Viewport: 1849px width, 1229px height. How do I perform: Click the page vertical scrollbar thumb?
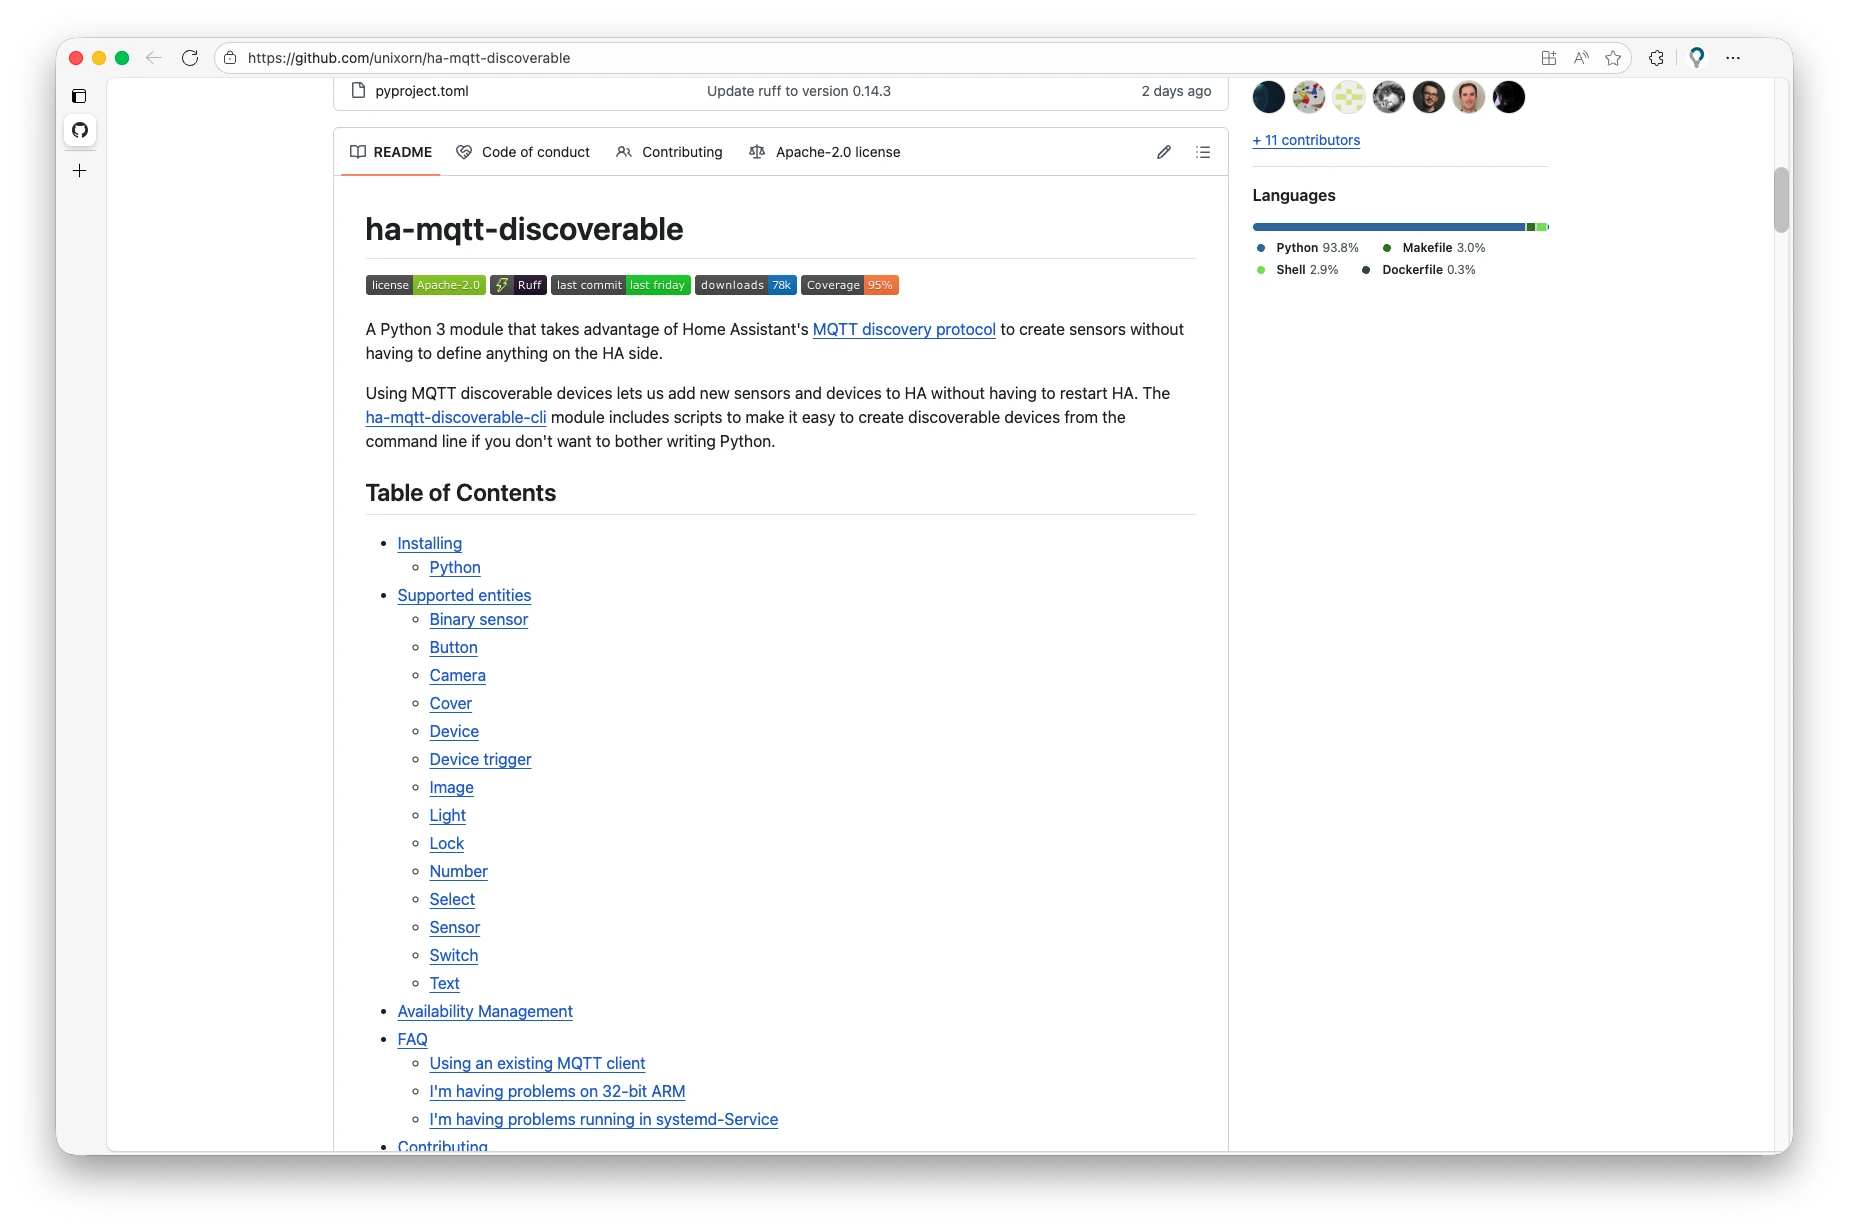(1781, 200)
